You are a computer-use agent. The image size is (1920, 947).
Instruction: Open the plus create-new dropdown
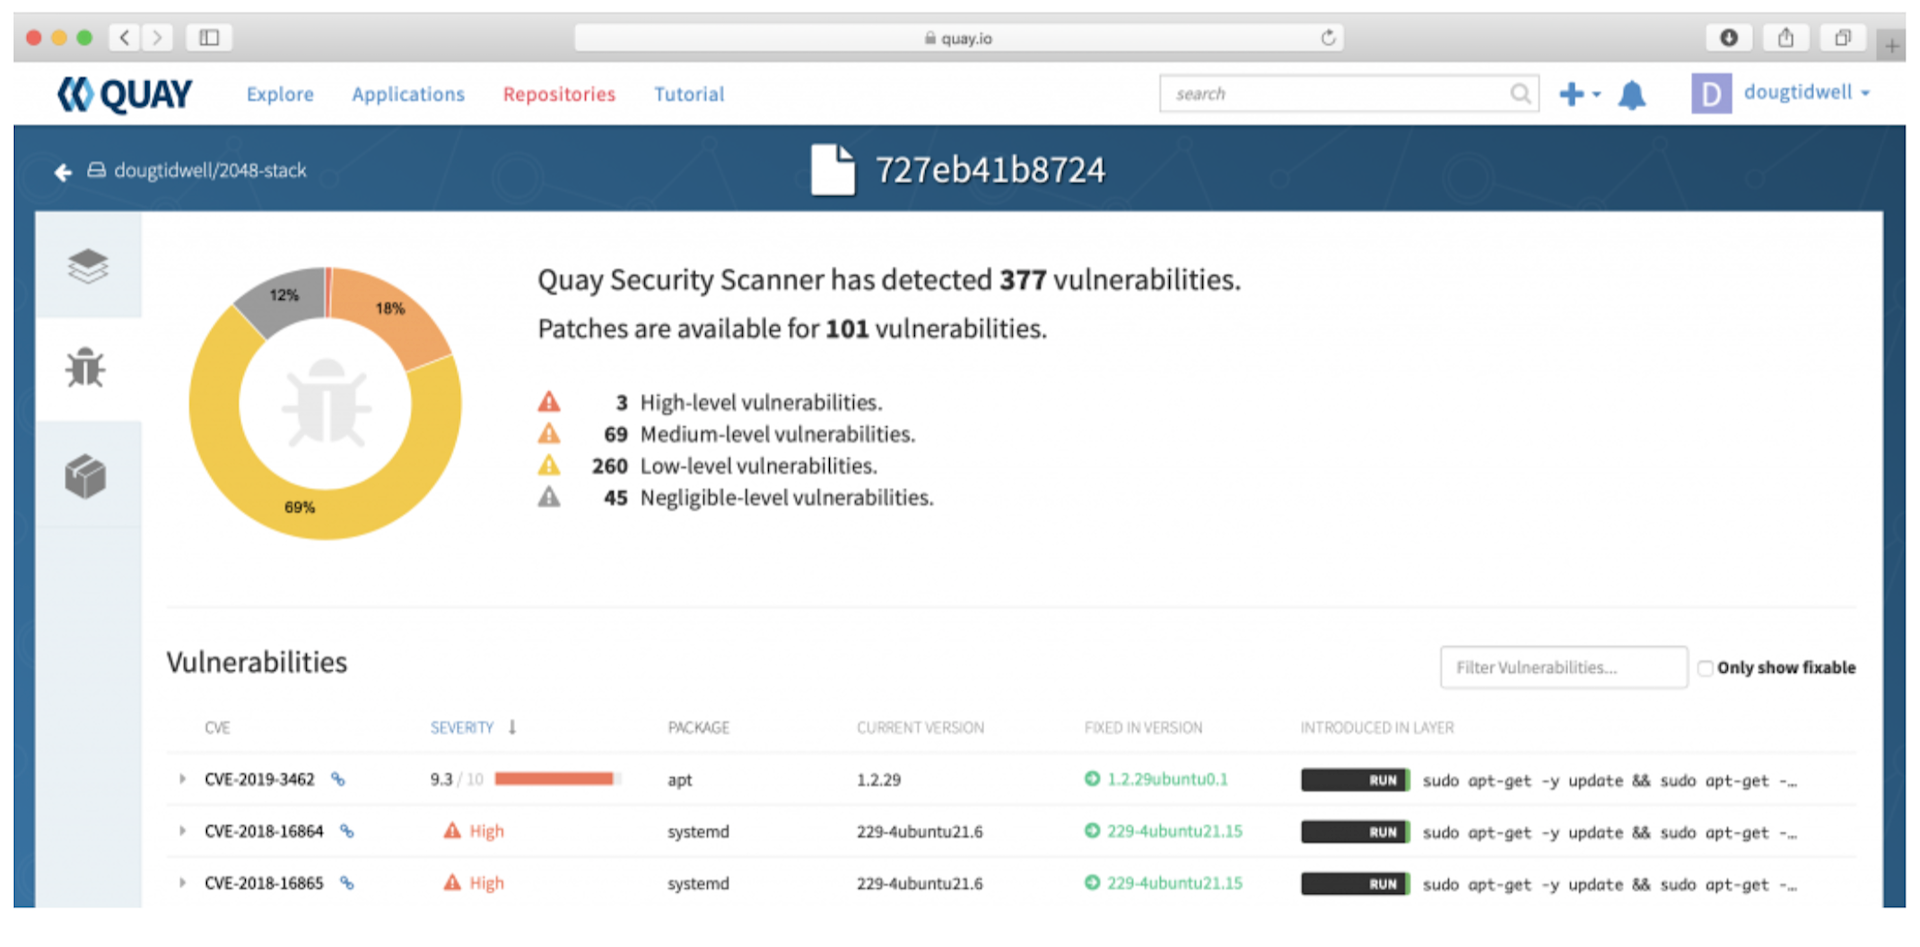click(1578, 94)
